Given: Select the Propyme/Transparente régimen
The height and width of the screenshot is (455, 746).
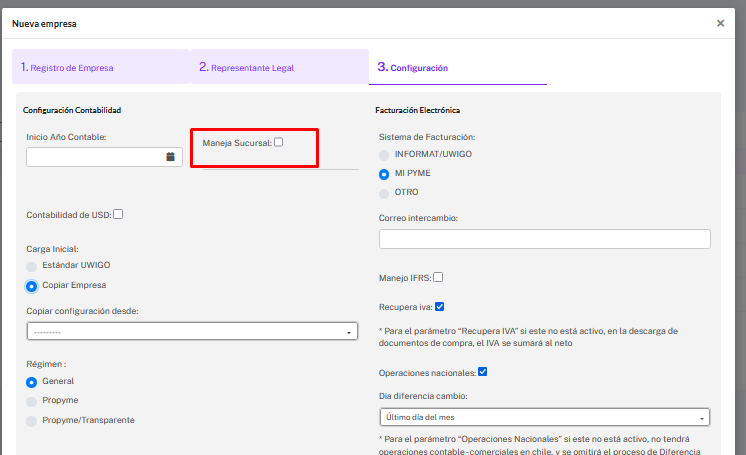Looking at the screenshot, I should [x=32, y=420].
